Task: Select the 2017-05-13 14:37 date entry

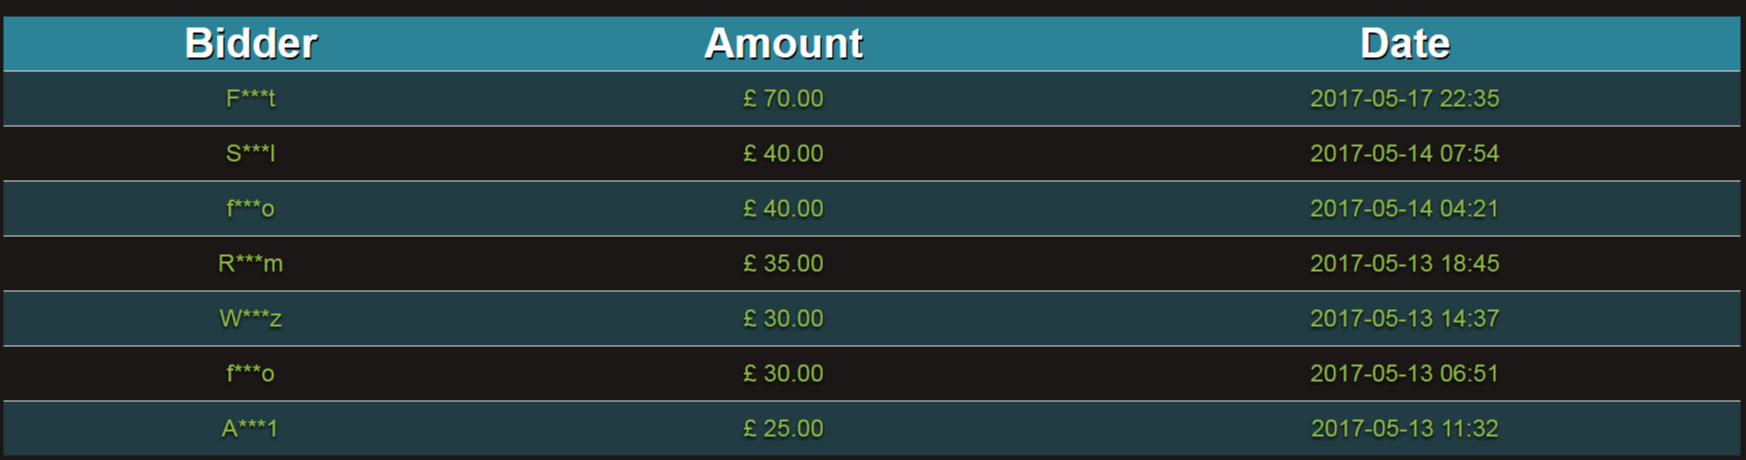Action: click(1404, 319)
